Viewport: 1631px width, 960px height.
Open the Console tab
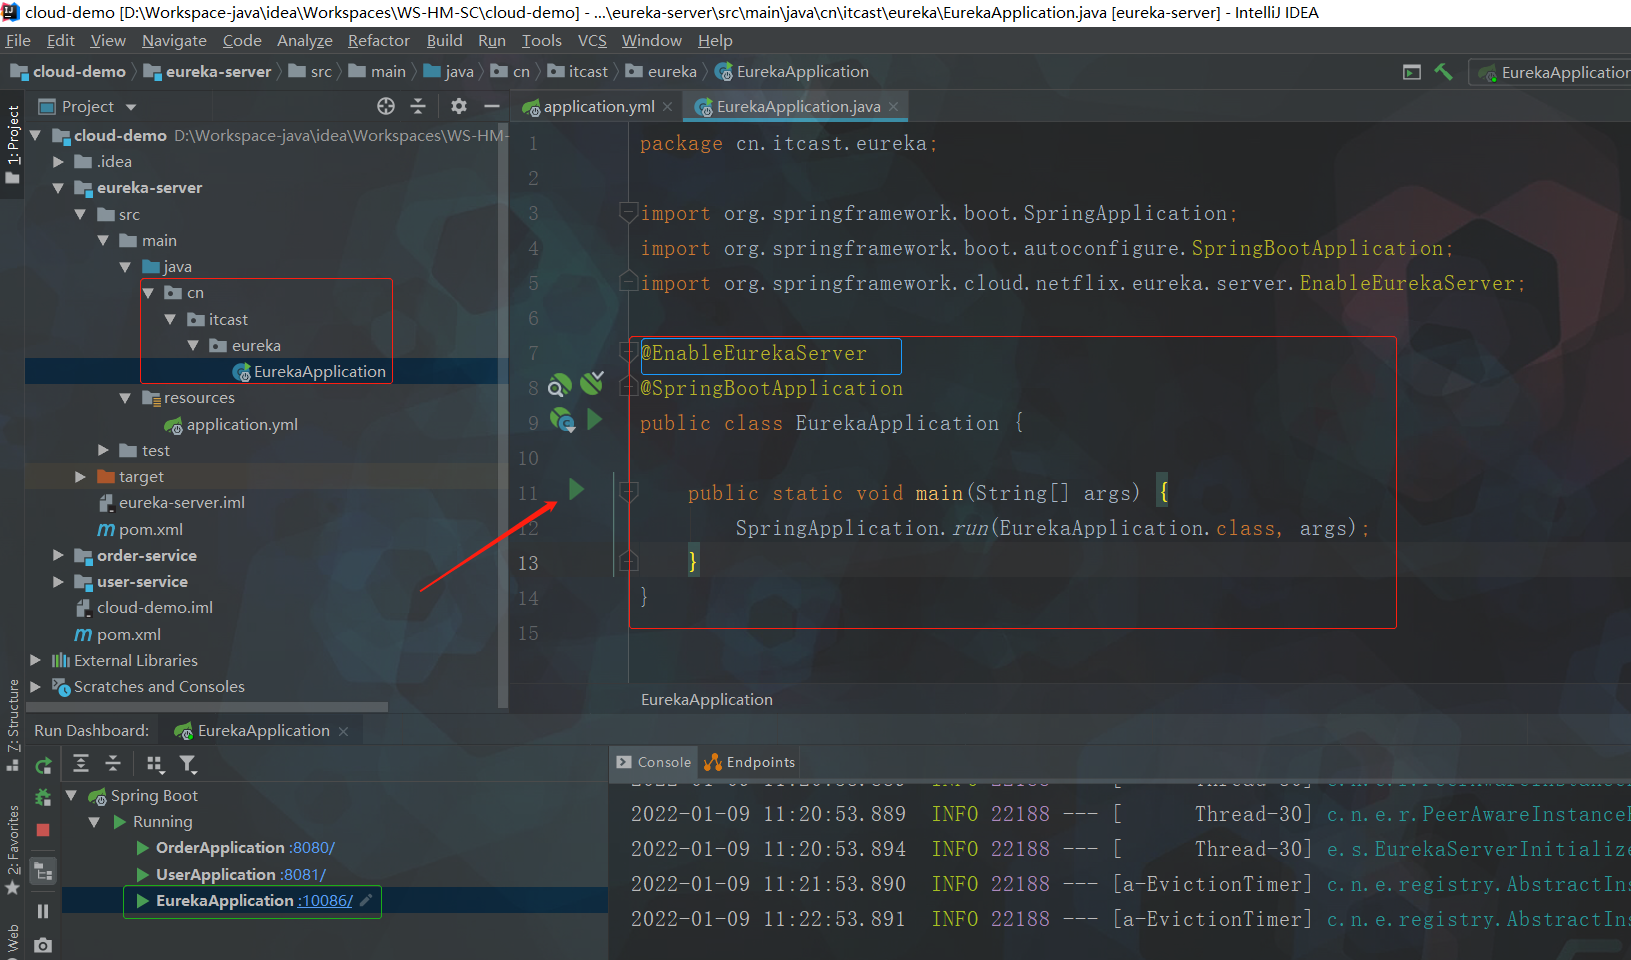(x=655, y=762)
